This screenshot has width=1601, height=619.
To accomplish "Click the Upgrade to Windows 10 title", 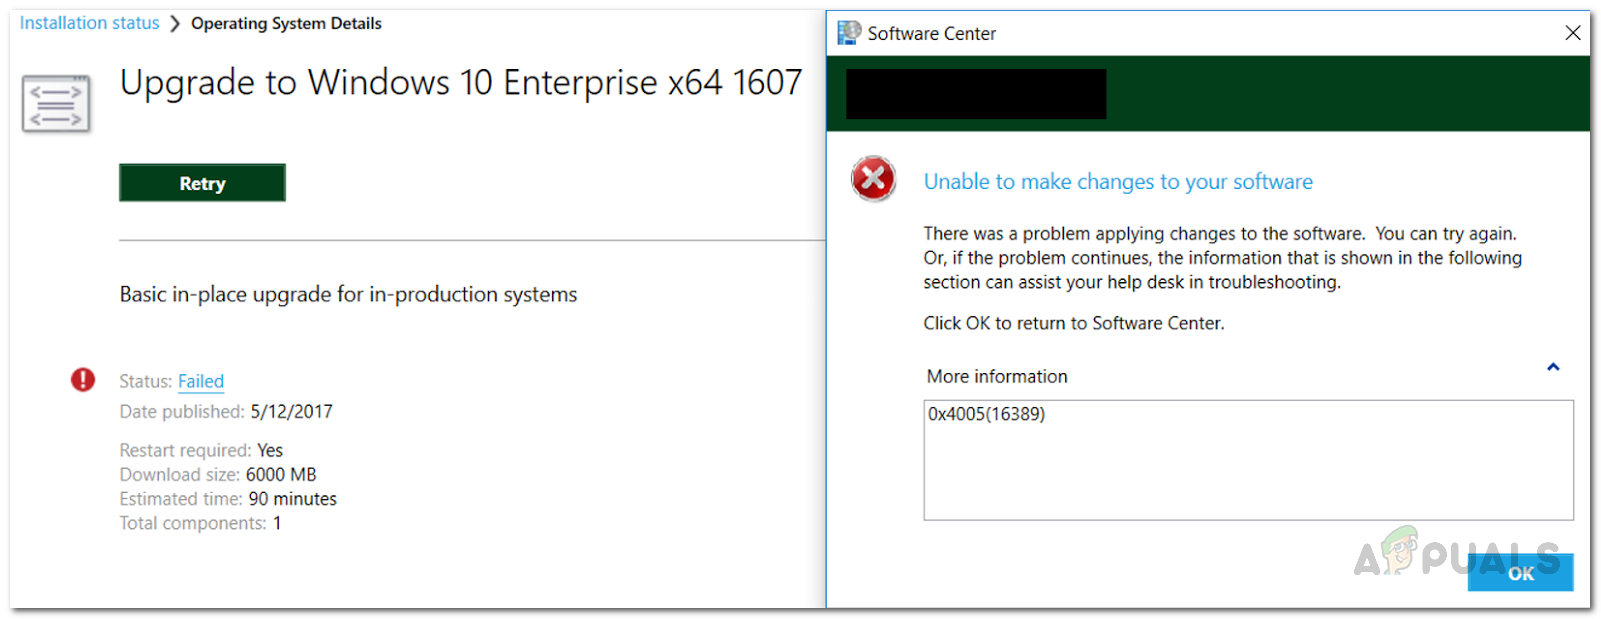I will (460, 83).
